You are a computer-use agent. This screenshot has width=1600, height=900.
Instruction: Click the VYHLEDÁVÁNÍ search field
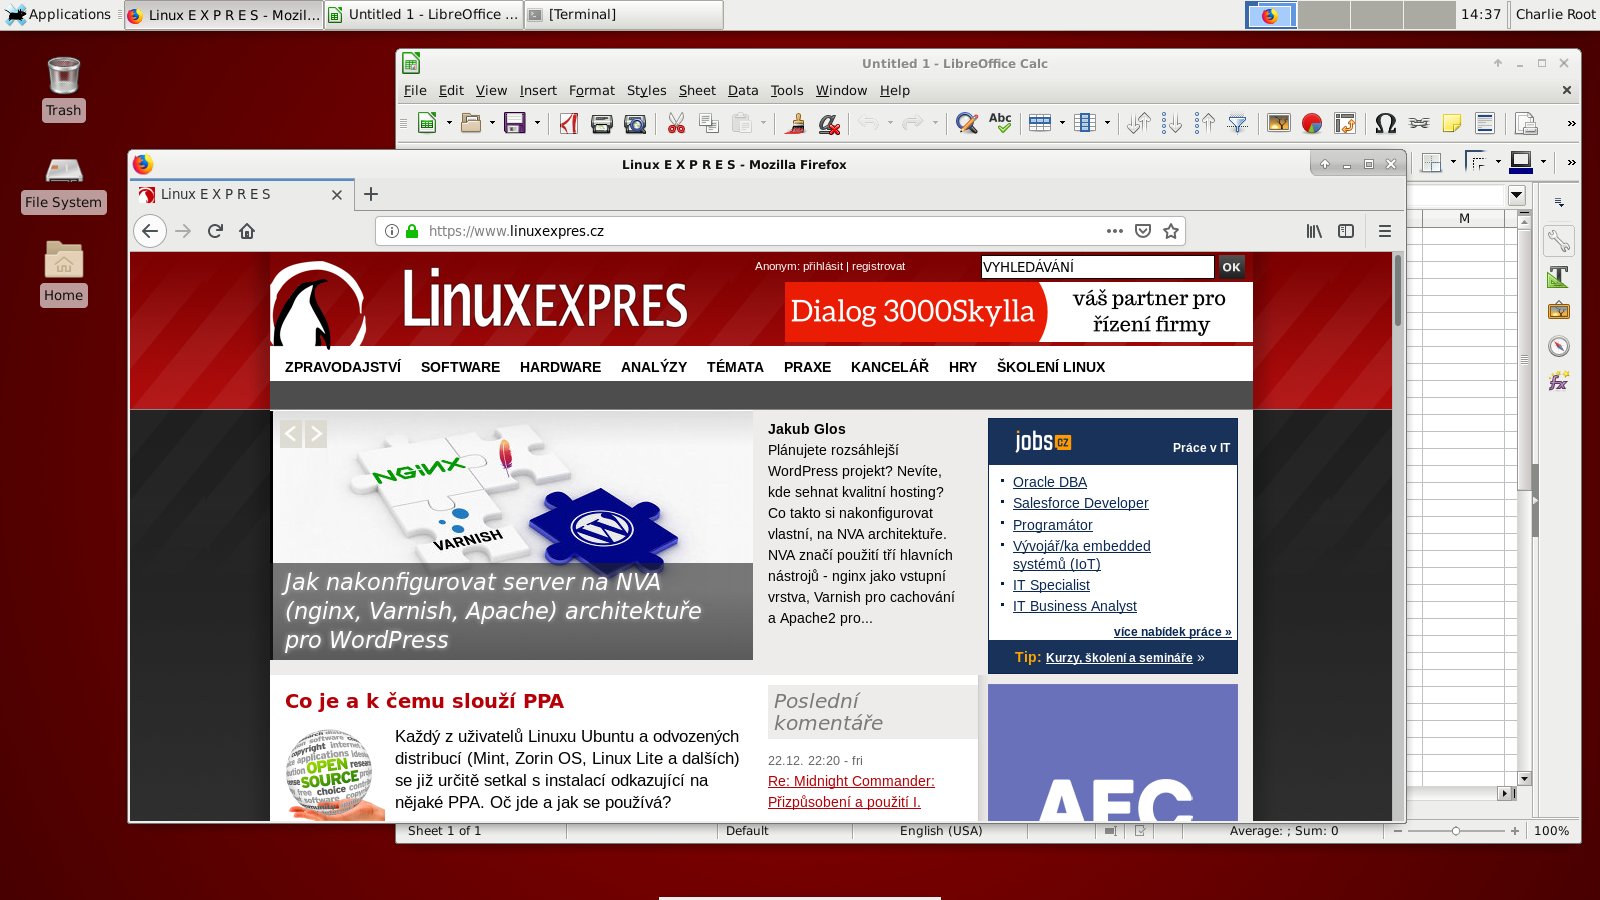pyautogui.click(x=1097, y=267)
